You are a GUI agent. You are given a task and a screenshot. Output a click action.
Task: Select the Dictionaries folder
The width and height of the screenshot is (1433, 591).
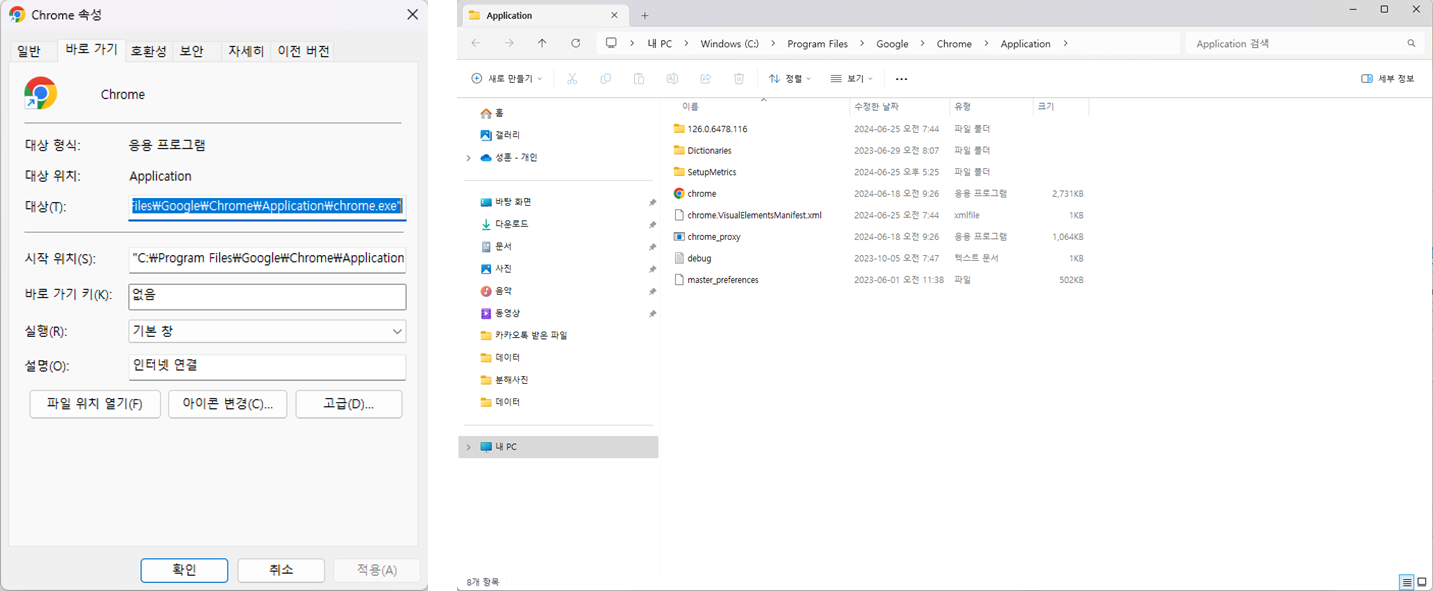click(x=709, y=151)
